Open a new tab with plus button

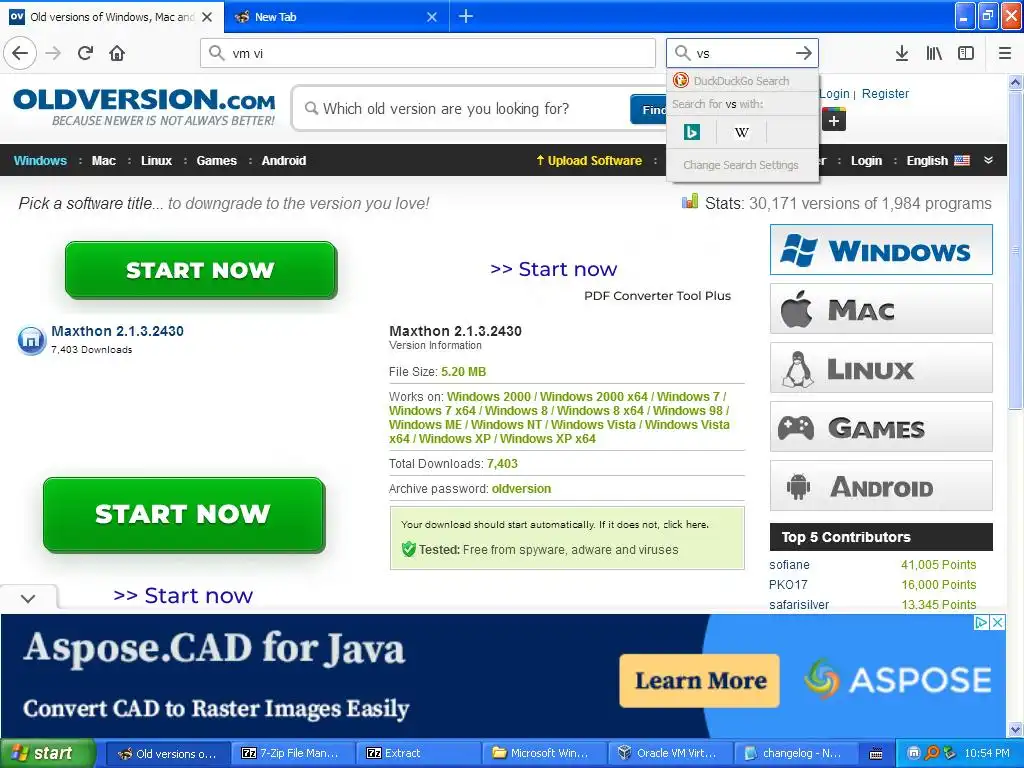tap(466, 16)
